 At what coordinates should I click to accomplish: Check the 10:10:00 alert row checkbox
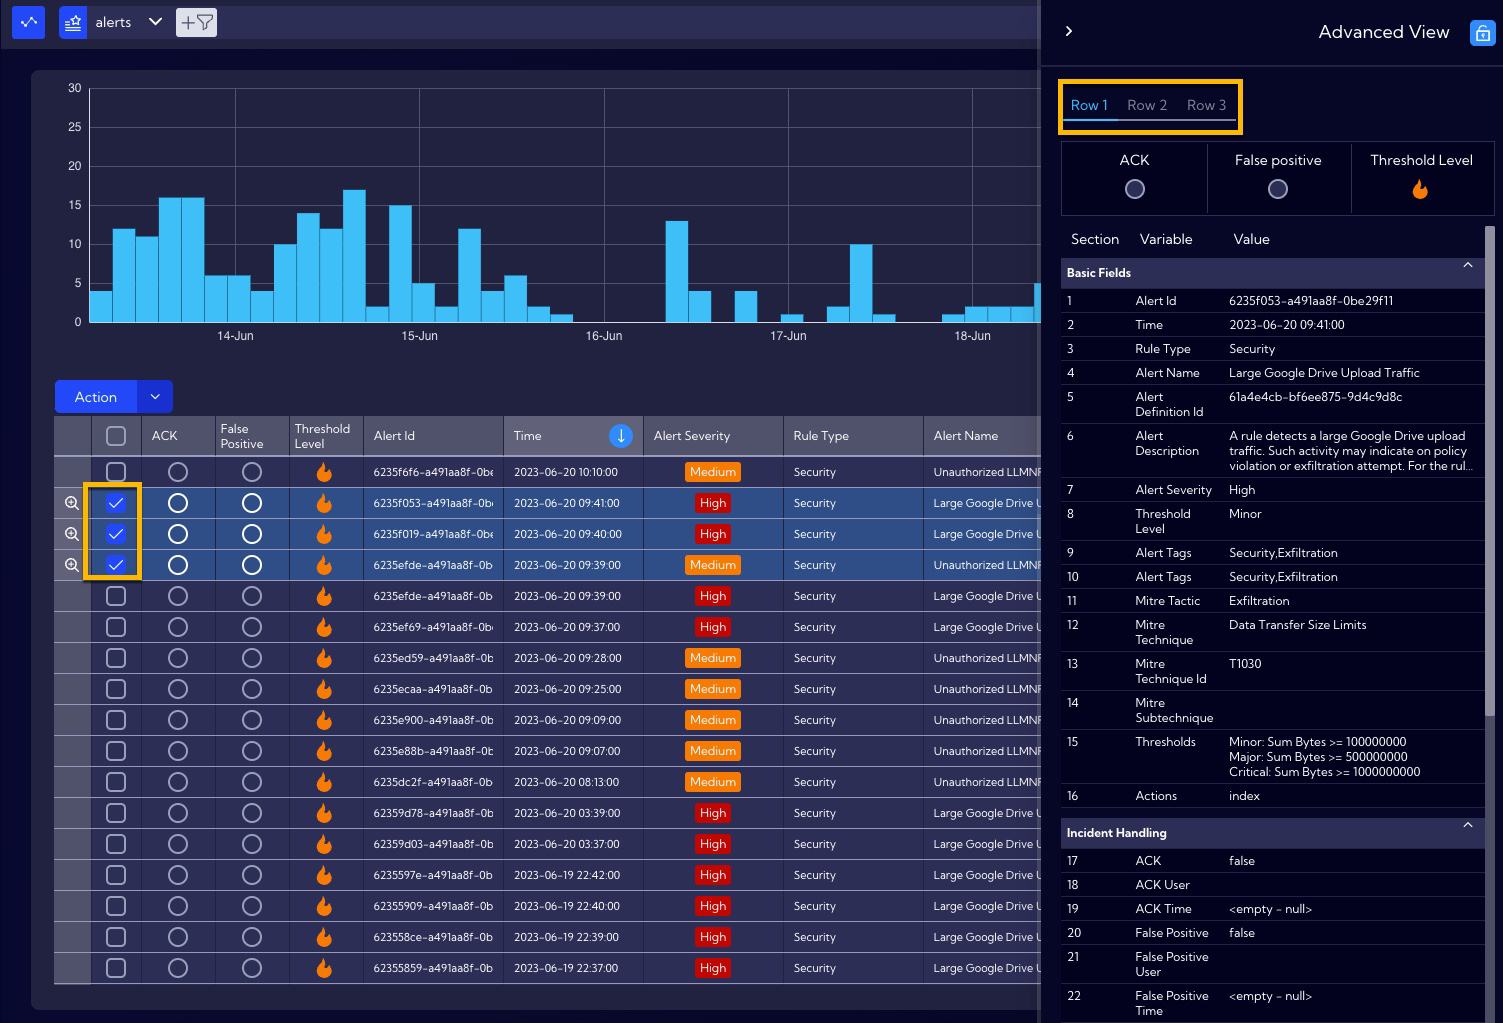116,472
